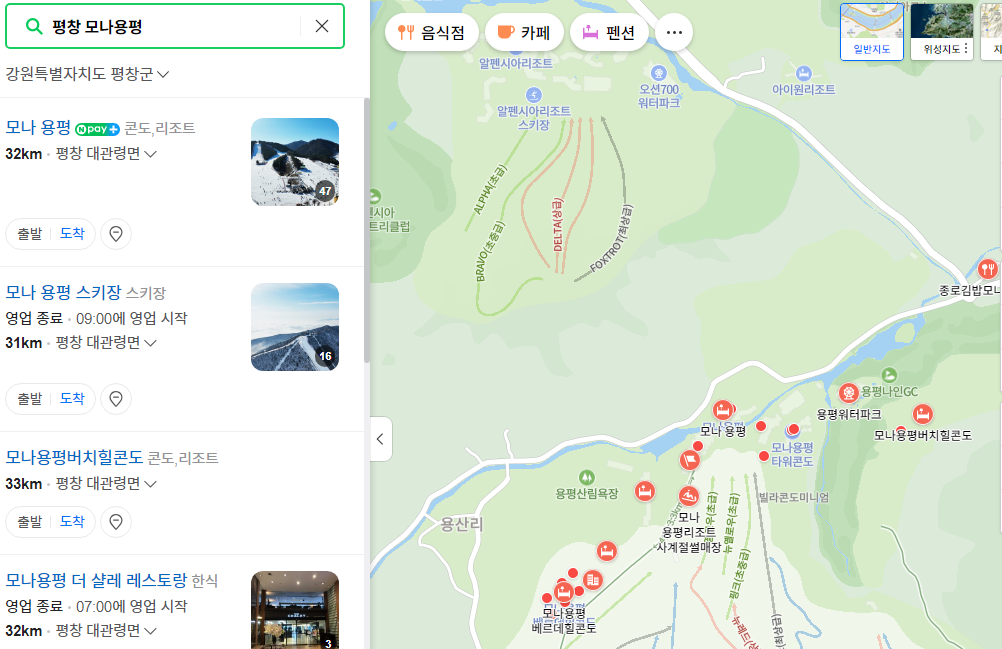Grab the results list scrollbar
Viewport: 1002px width, 649px height.
click(x=367, y=230)
